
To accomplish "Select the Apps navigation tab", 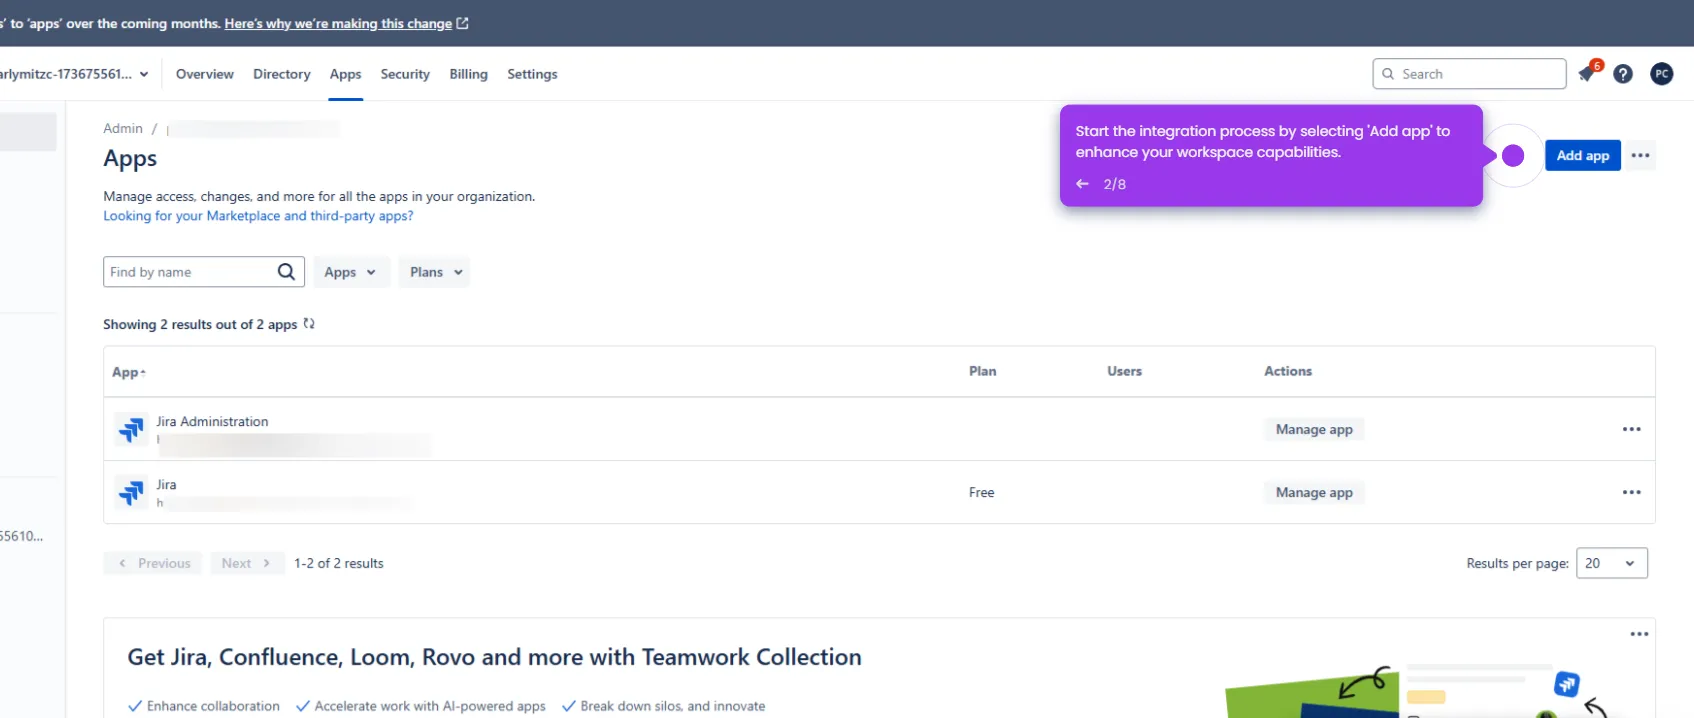I will [x=346, y=74].
